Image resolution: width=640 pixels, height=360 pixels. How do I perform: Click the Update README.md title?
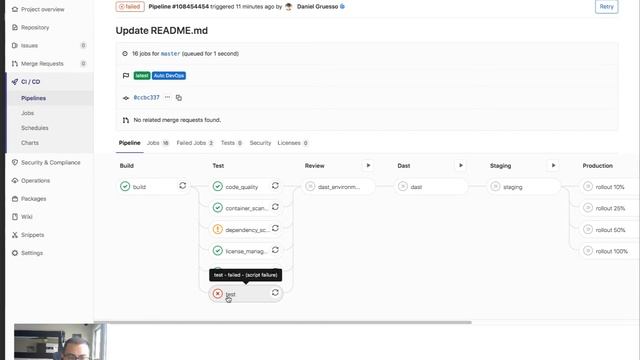[162, 31]
